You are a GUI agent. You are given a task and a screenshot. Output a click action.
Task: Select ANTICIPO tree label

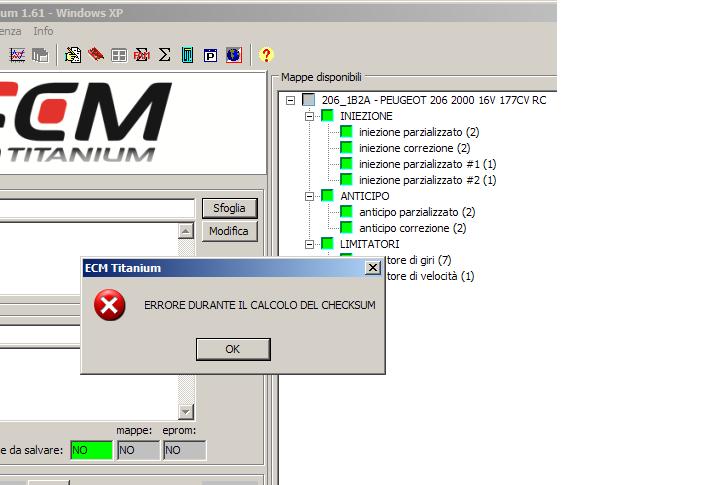(365, 196)
